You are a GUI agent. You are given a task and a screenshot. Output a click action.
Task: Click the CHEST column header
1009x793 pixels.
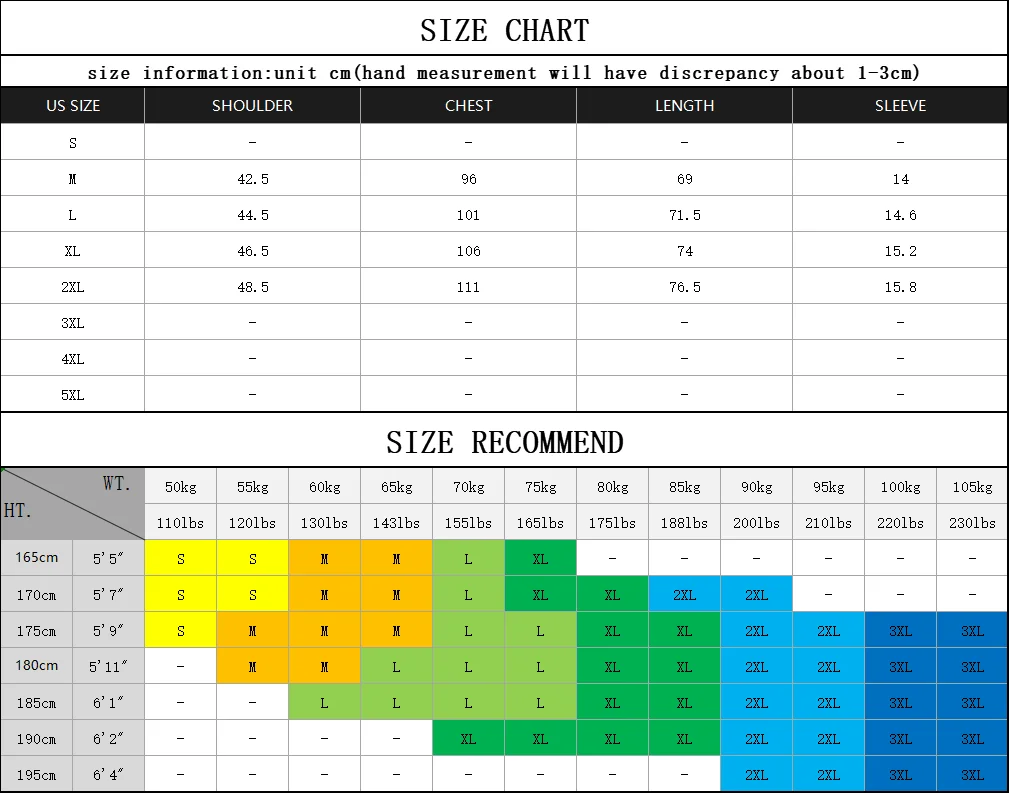[x=468, y=106]
